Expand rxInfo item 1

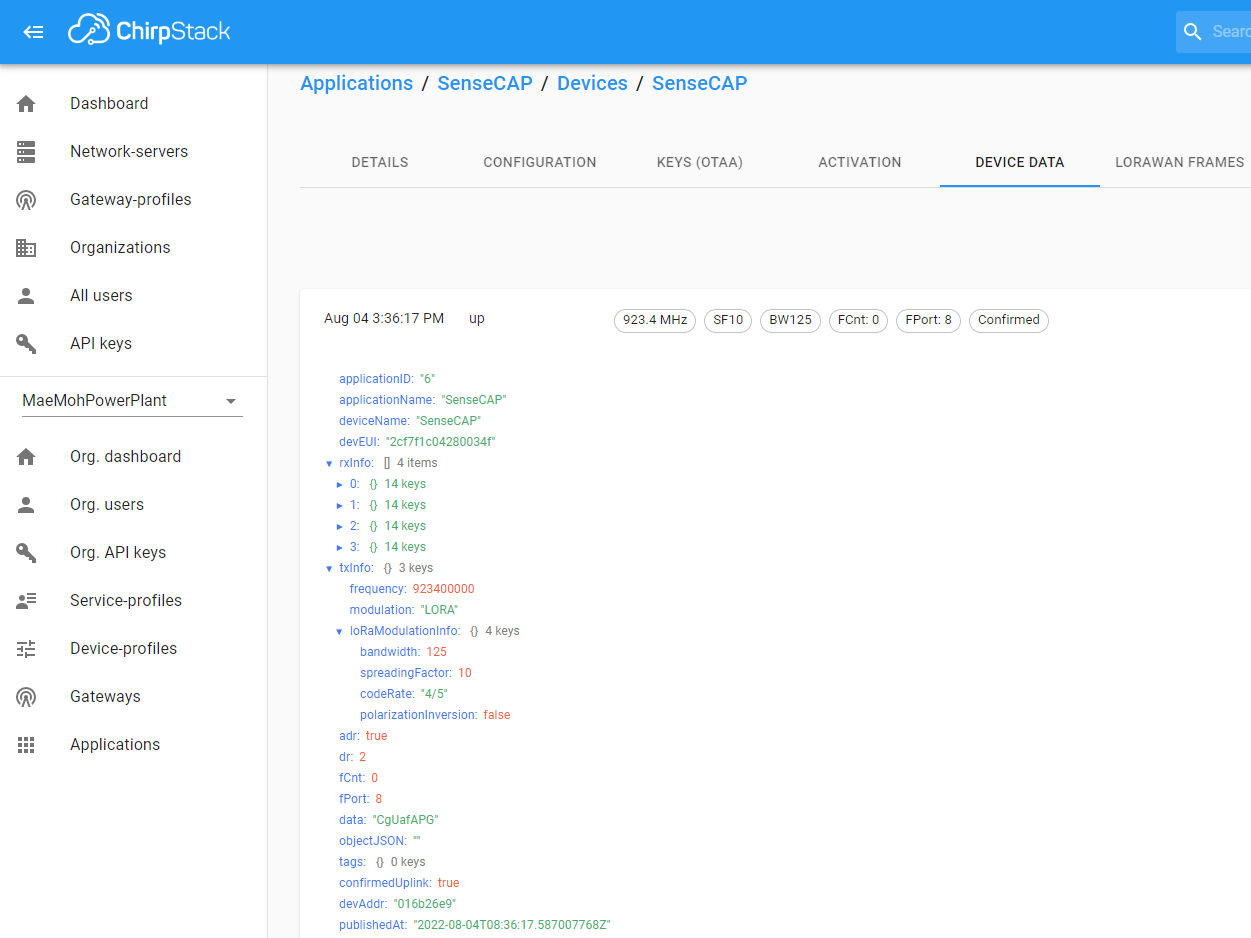[340, 505]
